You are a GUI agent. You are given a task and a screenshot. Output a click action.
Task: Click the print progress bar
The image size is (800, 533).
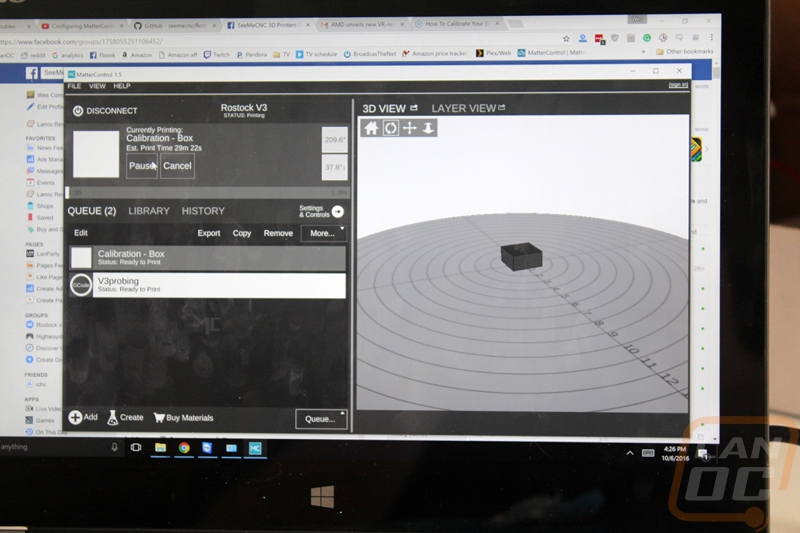[x=207, y=193]
